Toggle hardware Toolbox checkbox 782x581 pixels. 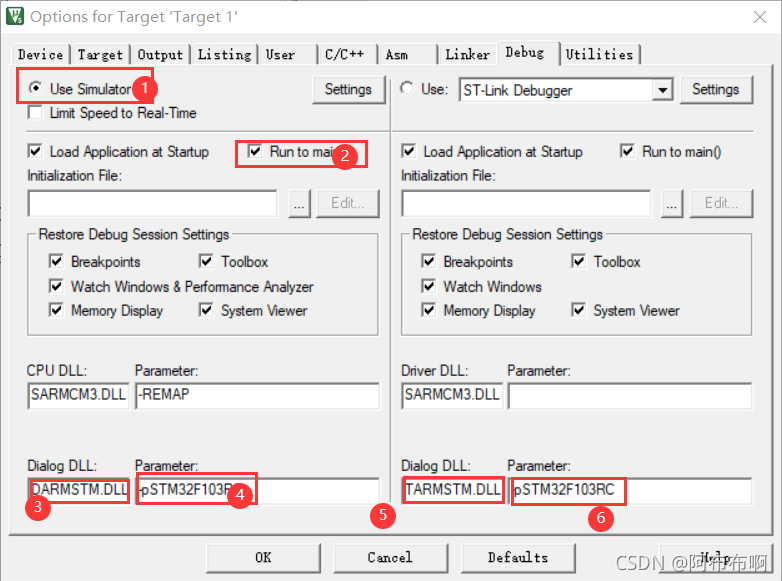[x=579, y=261]
